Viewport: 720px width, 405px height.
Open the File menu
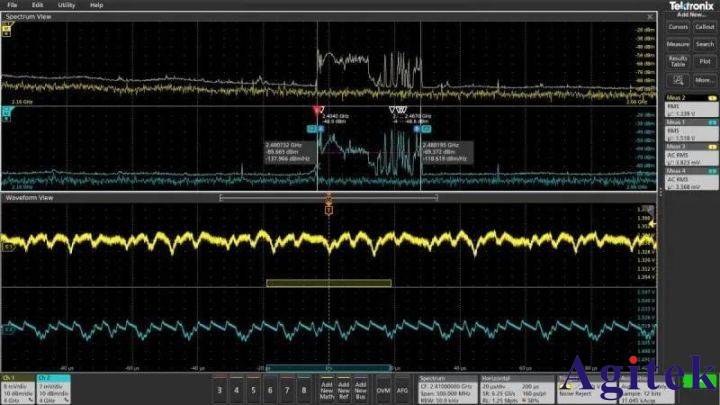click(12, 5)
